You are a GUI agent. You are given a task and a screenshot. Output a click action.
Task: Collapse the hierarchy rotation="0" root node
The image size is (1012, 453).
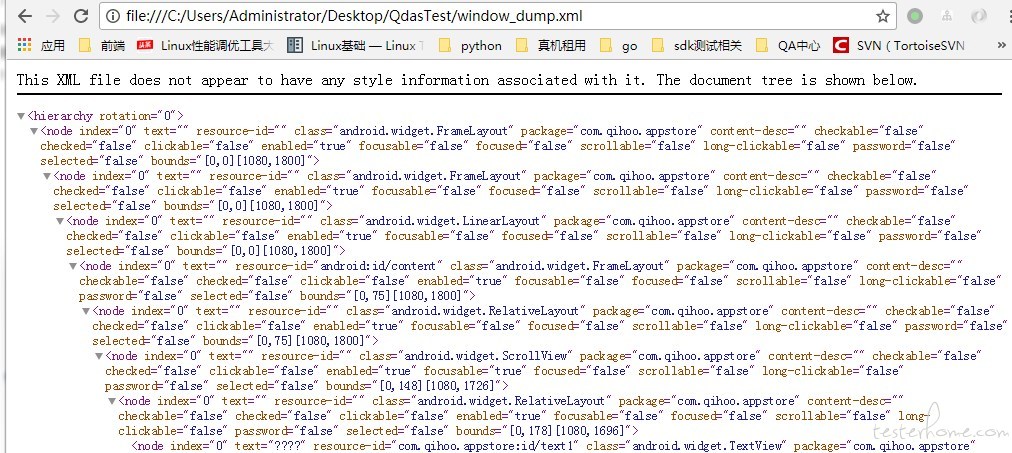pyautogui.click(x=21, y=116)
